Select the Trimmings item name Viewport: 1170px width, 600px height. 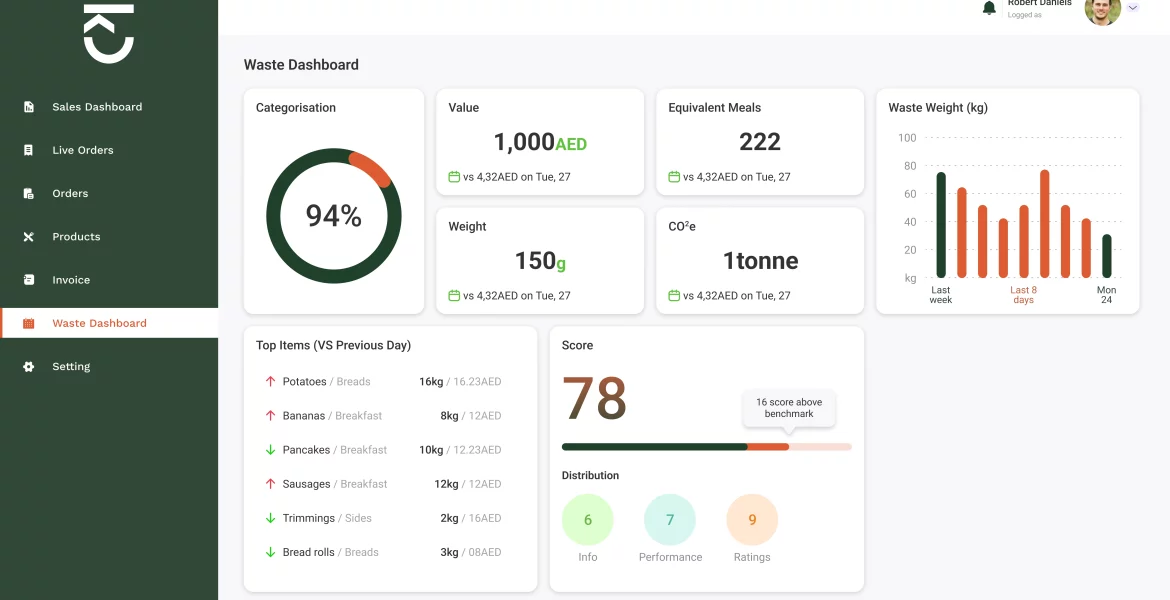coord(308,519)
